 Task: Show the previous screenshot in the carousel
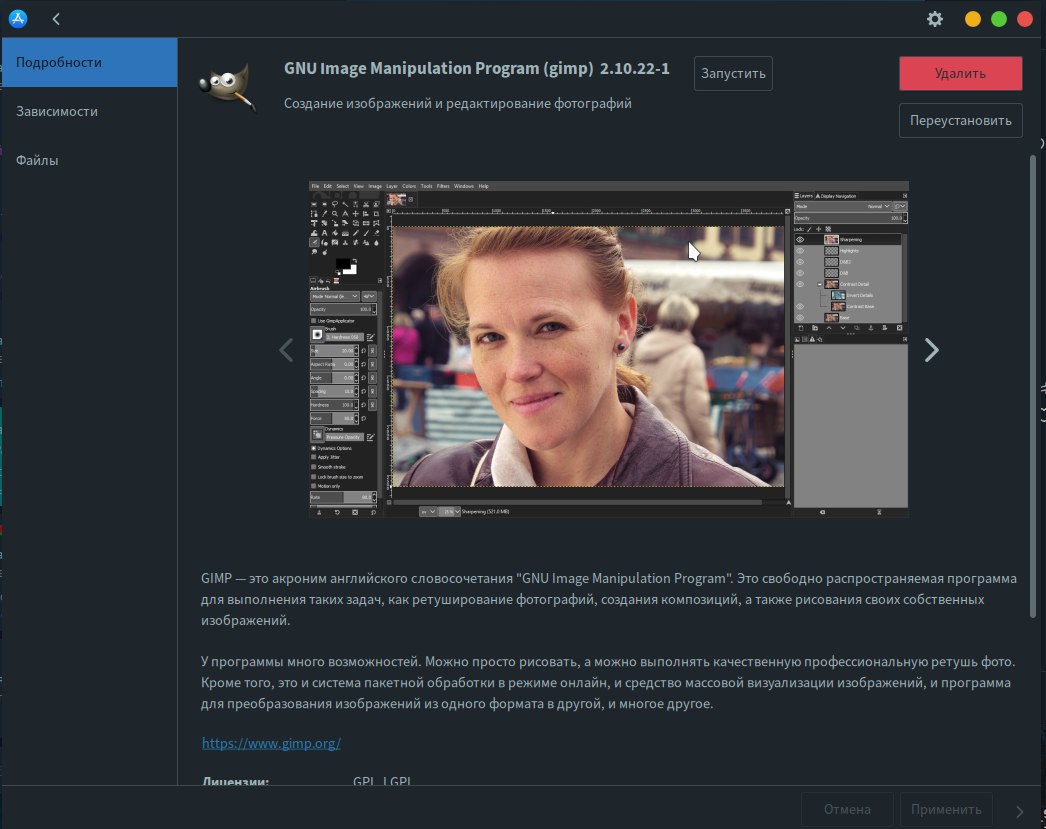(286, 349)
